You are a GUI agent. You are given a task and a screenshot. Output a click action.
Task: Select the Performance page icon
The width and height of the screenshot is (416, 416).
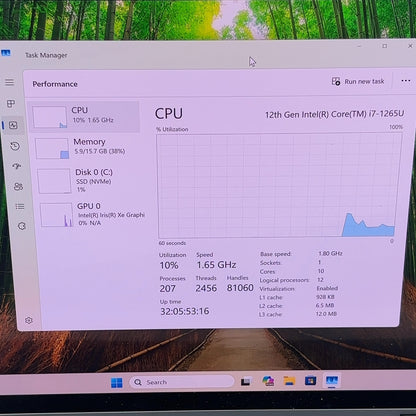click(x=13, y=125)
